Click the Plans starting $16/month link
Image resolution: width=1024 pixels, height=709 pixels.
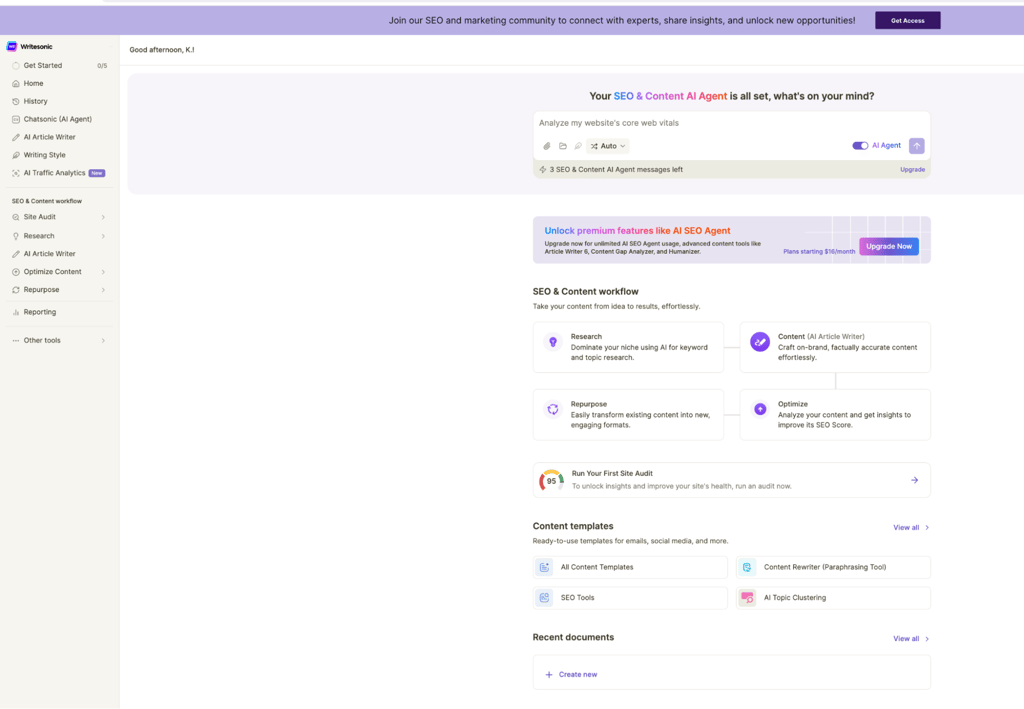point(819,251)
